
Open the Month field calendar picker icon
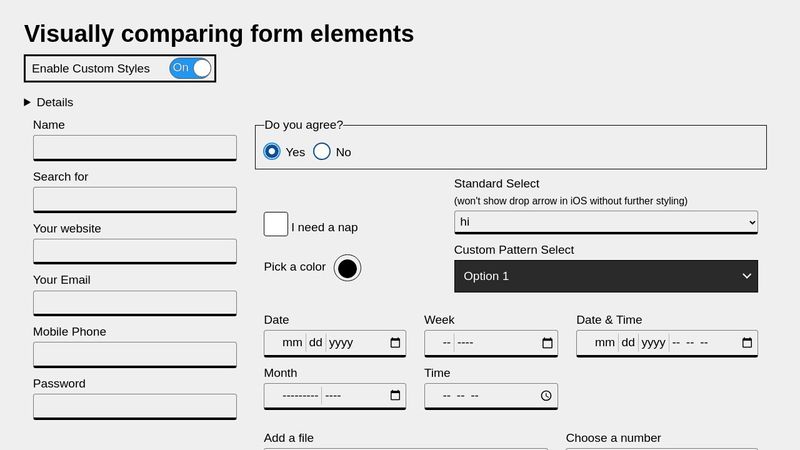[395, 396]
